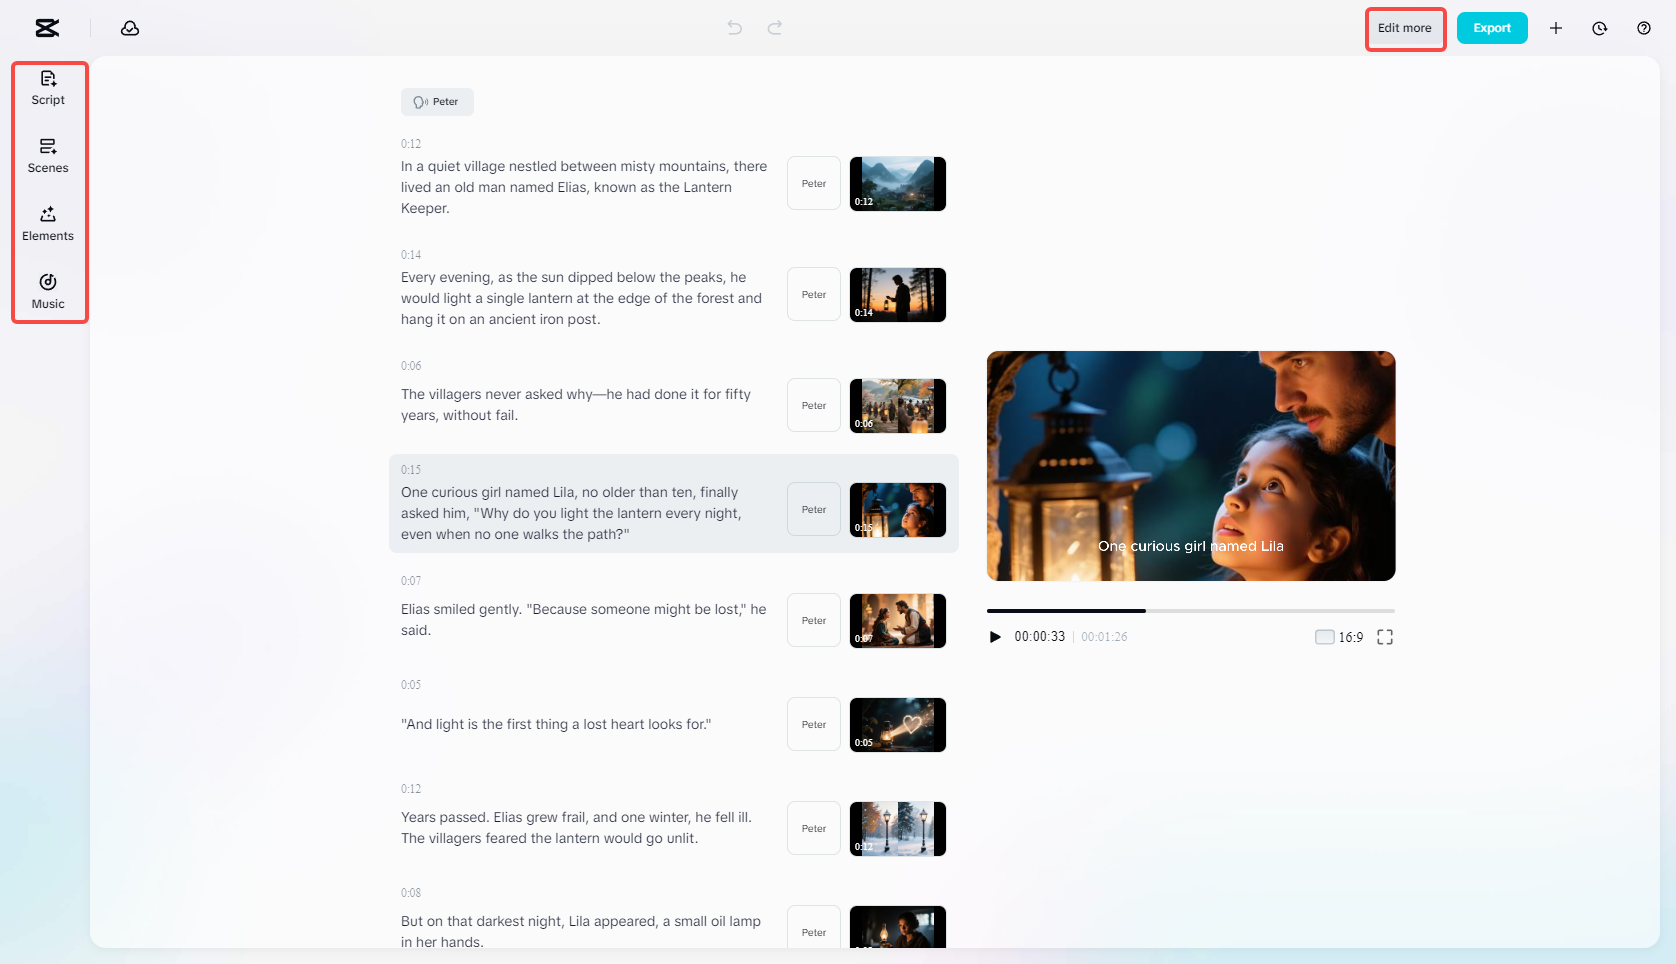Select the sunset forest lantern scene thumbnail
Viewport: 1676px width, 964px height.
tap(898, 295)
